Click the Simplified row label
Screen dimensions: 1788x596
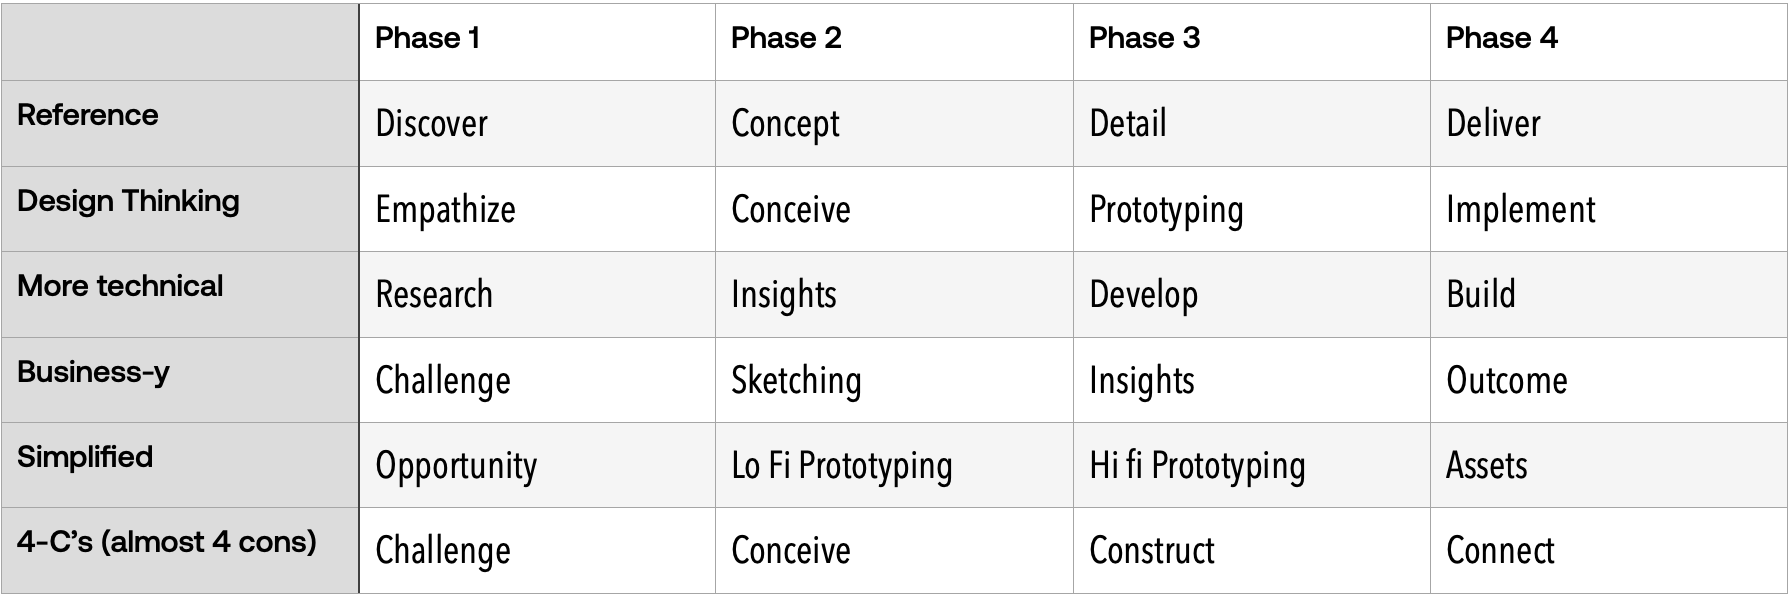85,457
